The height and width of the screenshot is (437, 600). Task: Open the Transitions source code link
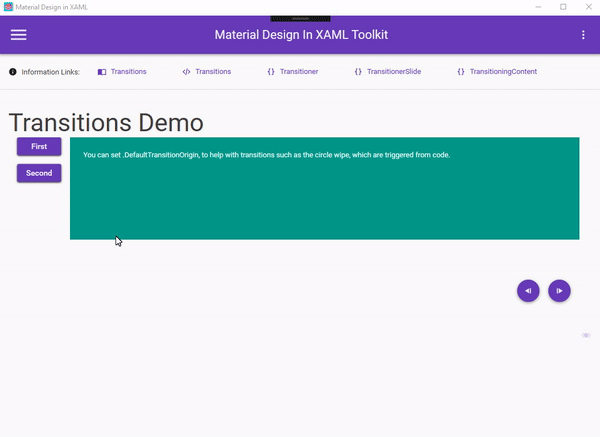[207, 72]
